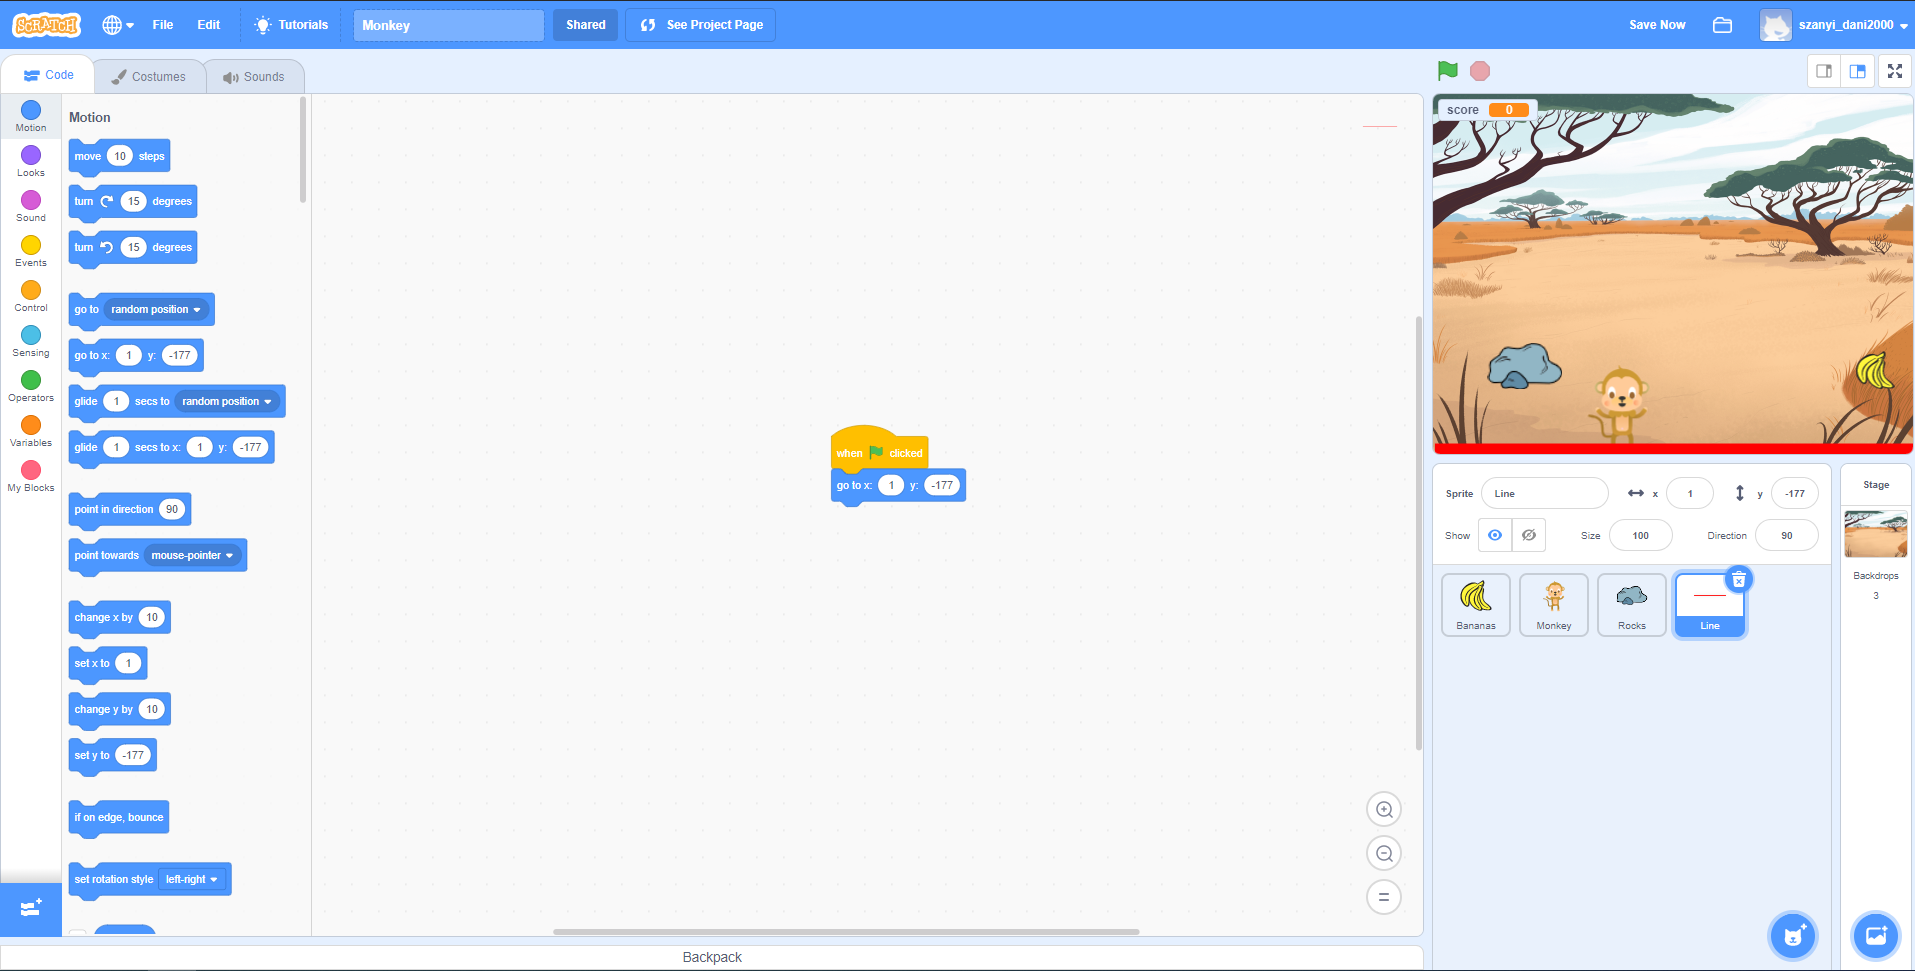Zoom out the code workspace
This screenshot has width=1915, height=971.
[x=1384, y=853]
